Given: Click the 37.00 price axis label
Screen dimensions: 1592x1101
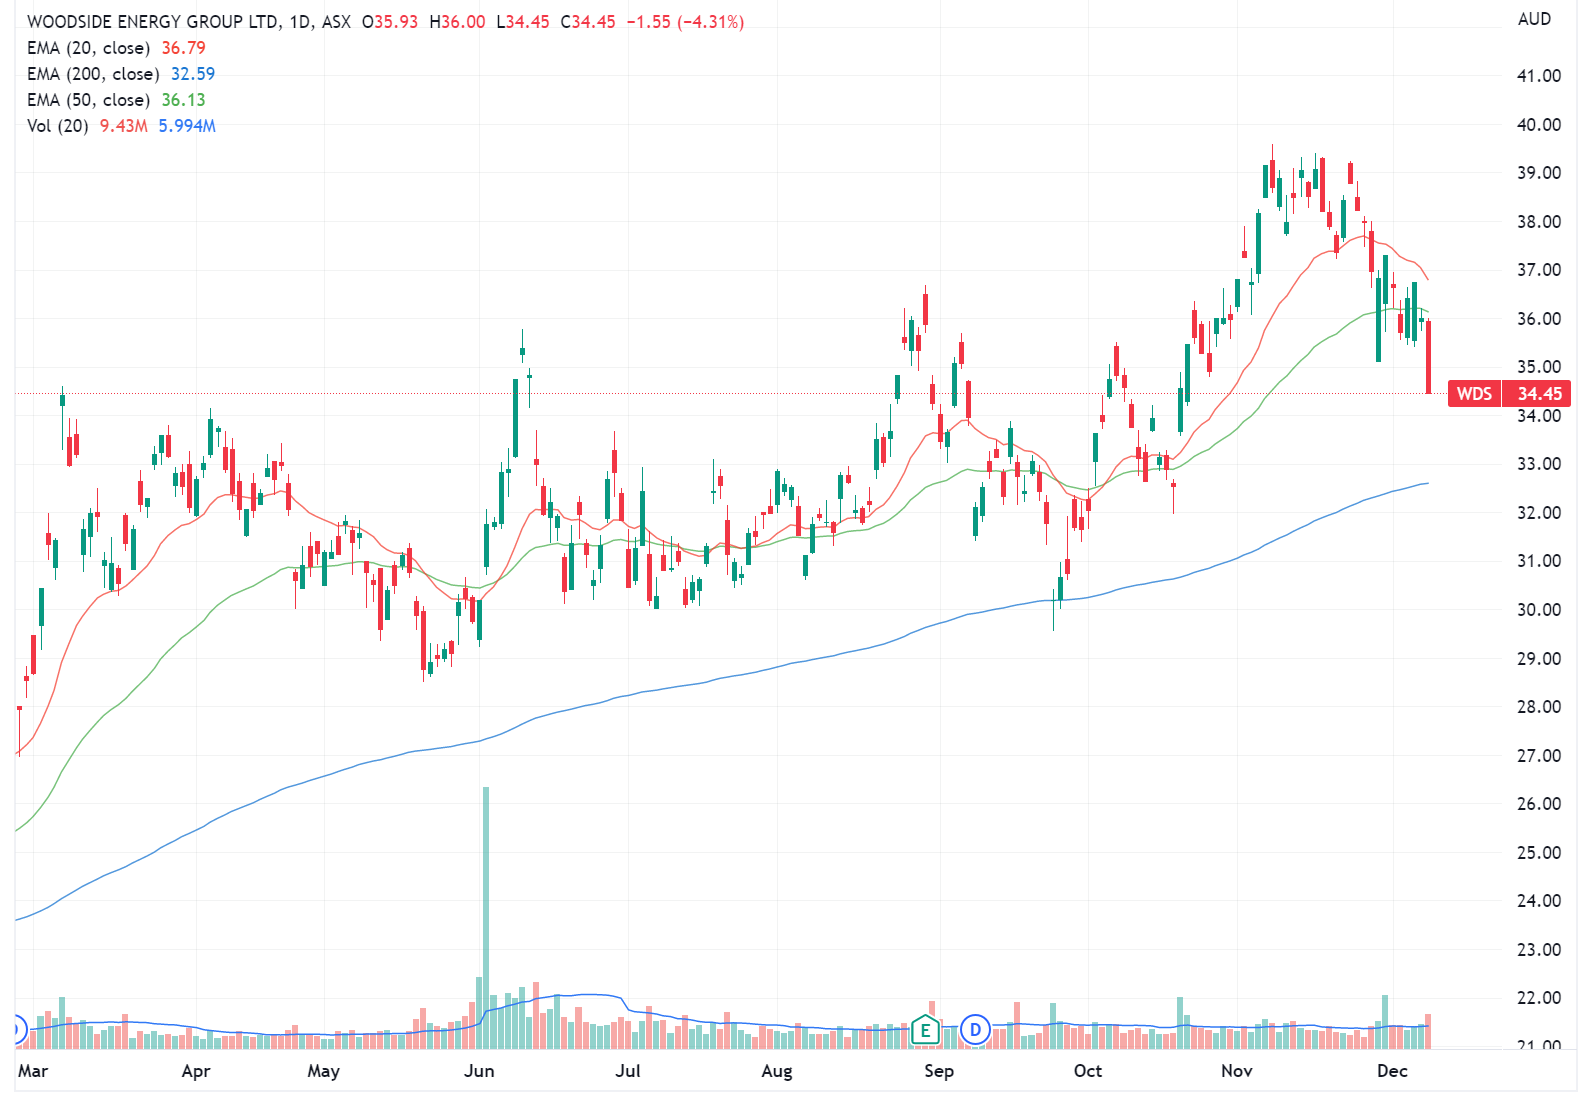Looking at the screenshot, I should (x=1539, y=270).
